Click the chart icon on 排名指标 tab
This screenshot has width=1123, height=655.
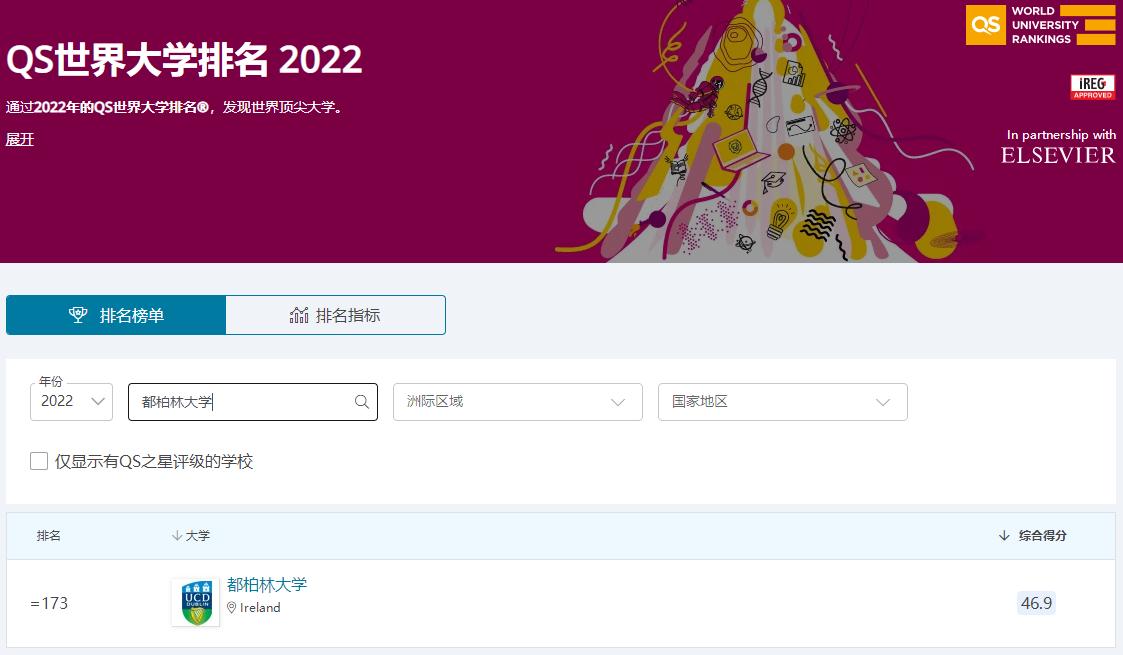(x=299, y=314)
